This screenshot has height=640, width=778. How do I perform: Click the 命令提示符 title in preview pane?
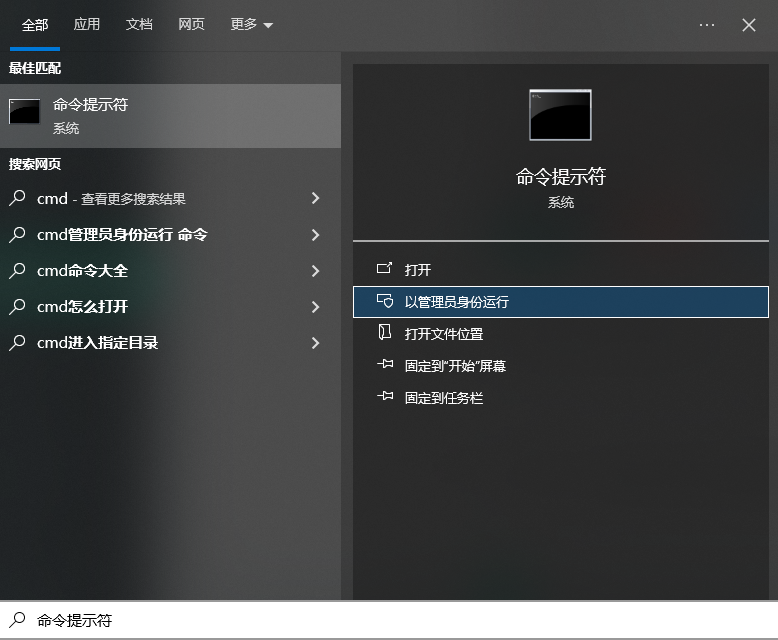(561, 177)
